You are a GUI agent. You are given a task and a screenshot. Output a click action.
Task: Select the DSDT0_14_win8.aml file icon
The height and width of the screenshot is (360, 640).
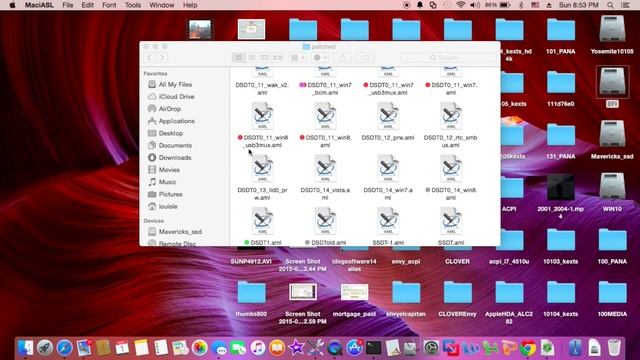(451, 168)
